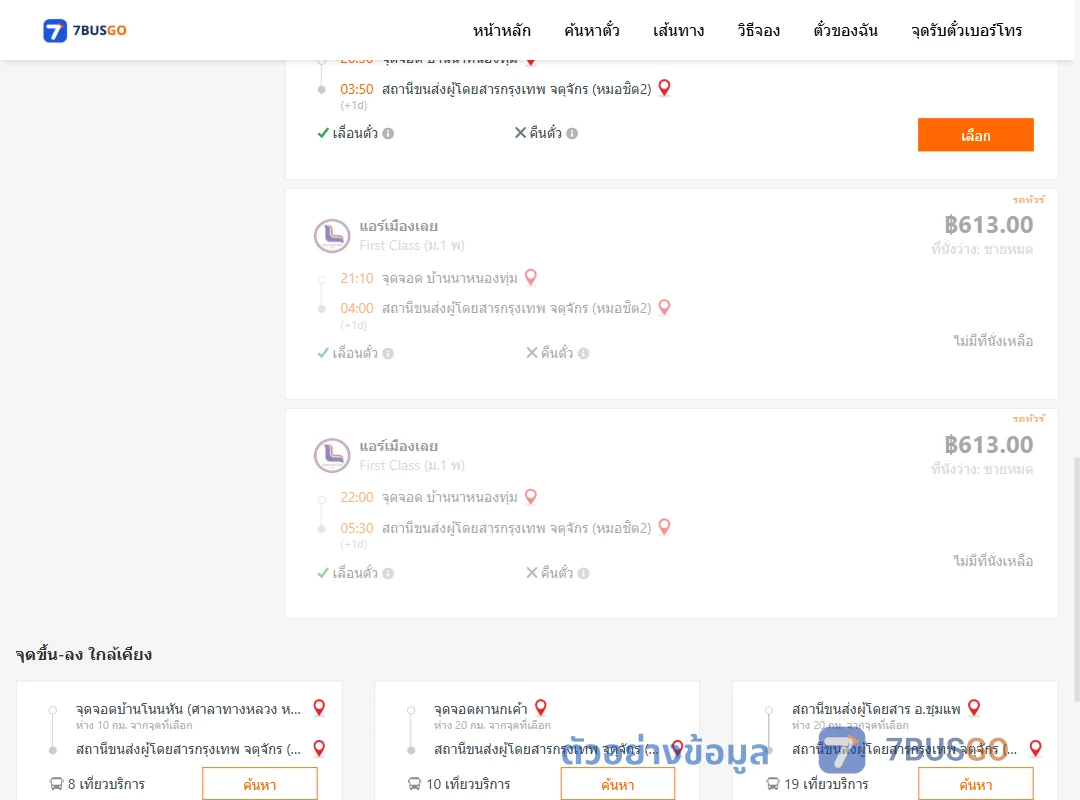Image resolution: width=1080 pixels, height=800 pixels.
Task: Open map pin for 03:50 Mo Chit 2 arrival
Action: [x=665, y=88]
